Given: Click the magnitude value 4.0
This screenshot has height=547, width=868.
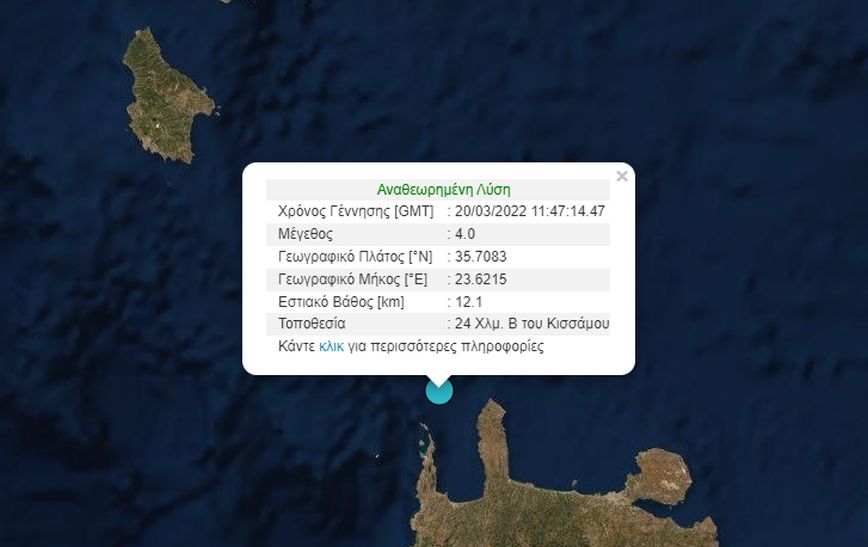Looking at the screenshot, I should pos(465,234).
